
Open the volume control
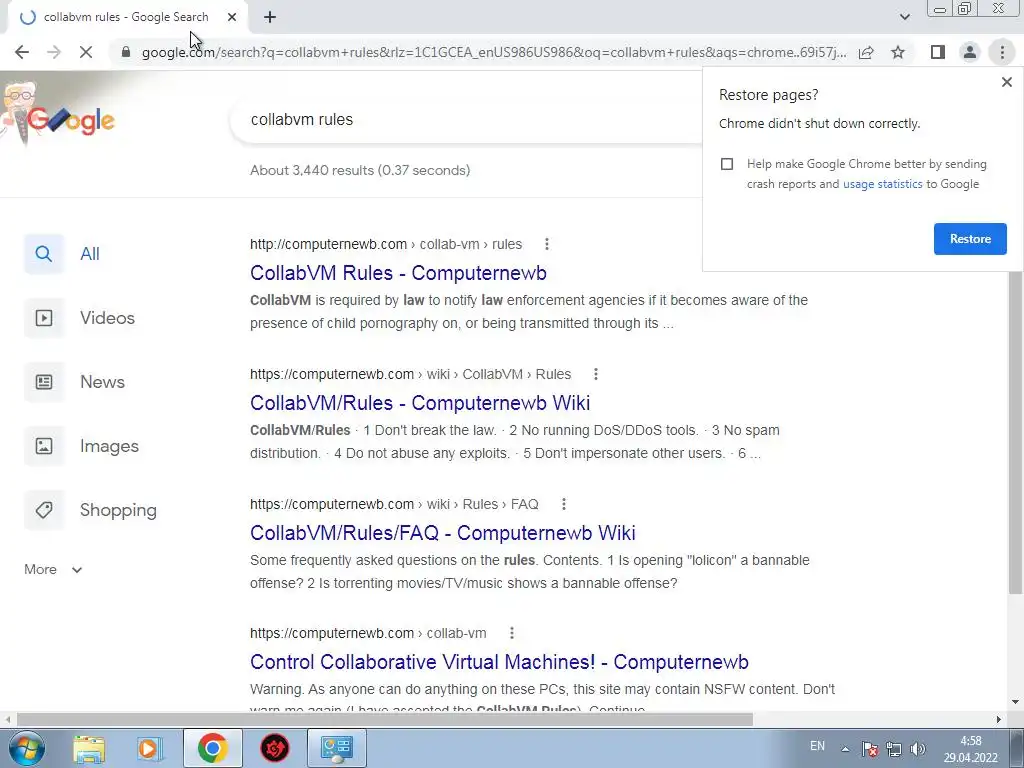[918, 749]
